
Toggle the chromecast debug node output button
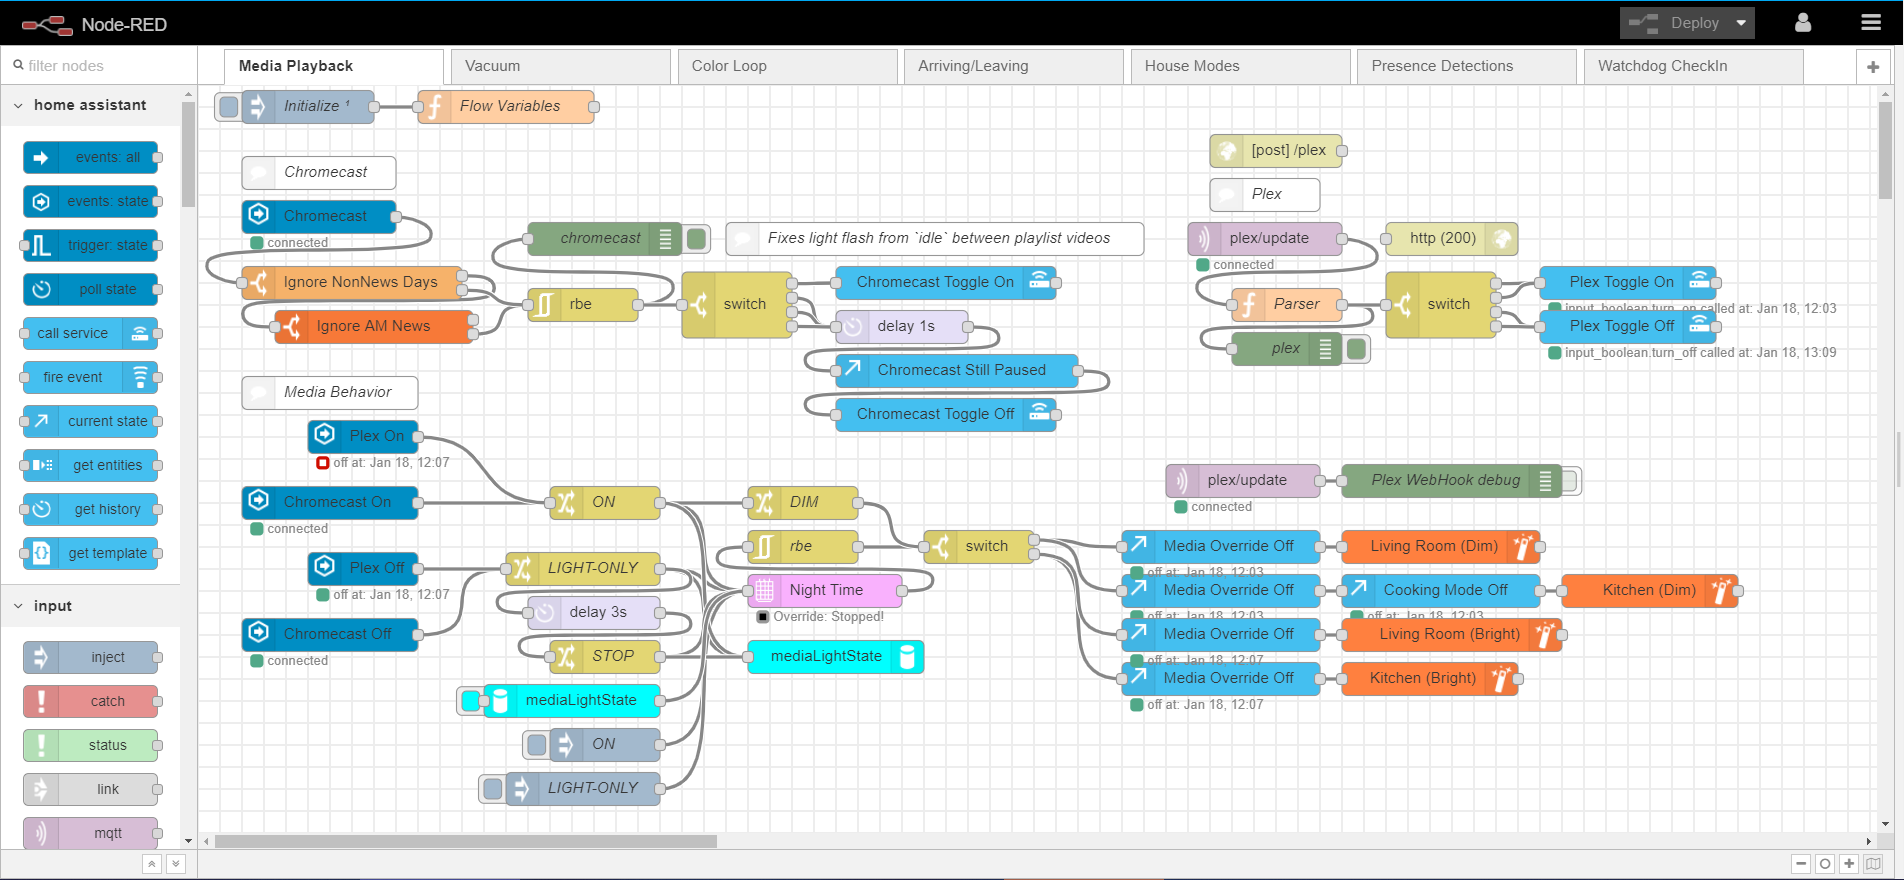point(697,238)
